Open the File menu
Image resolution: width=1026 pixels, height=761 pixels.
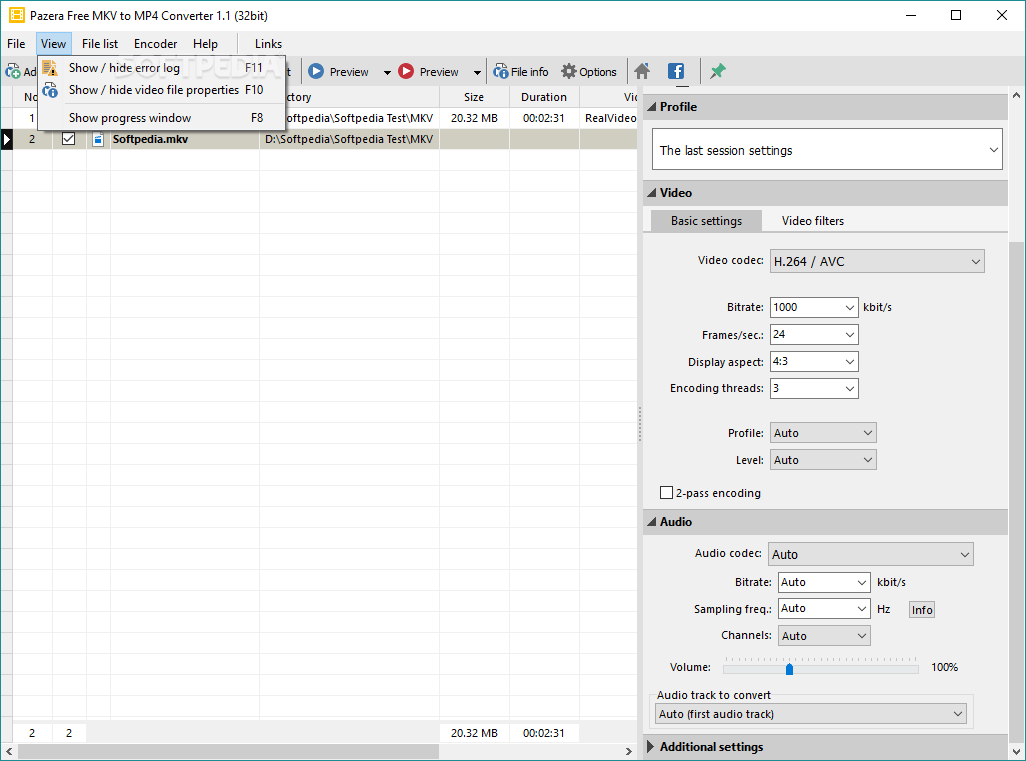coord(16,44)
